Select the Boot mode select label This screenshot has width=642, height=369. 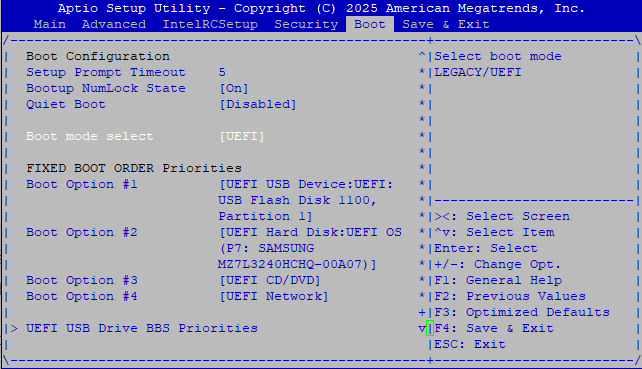click(x=90, y=136)
